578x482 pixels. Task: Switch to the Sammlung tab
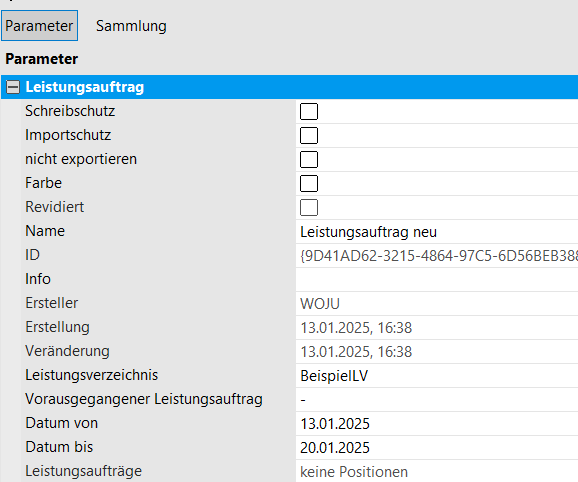pos(131,26)
